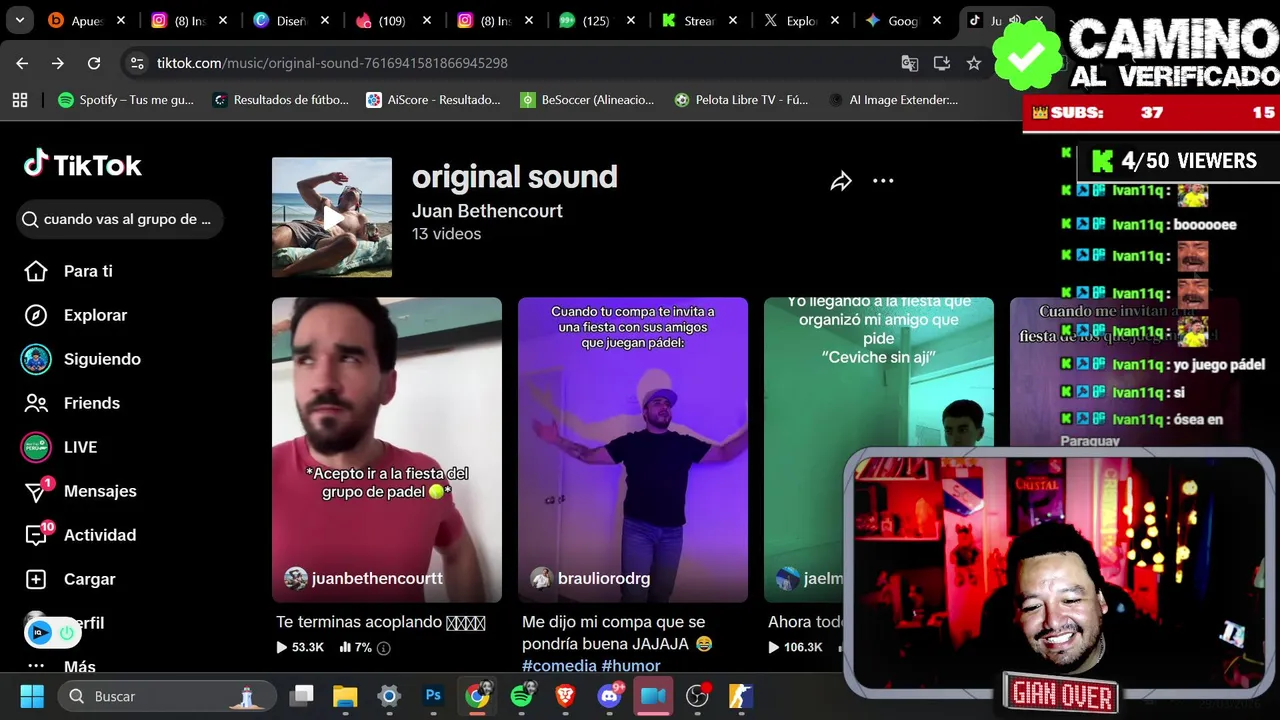Open juanbethencourtt profile link
Screen dimensions: 1280x720
377,578
